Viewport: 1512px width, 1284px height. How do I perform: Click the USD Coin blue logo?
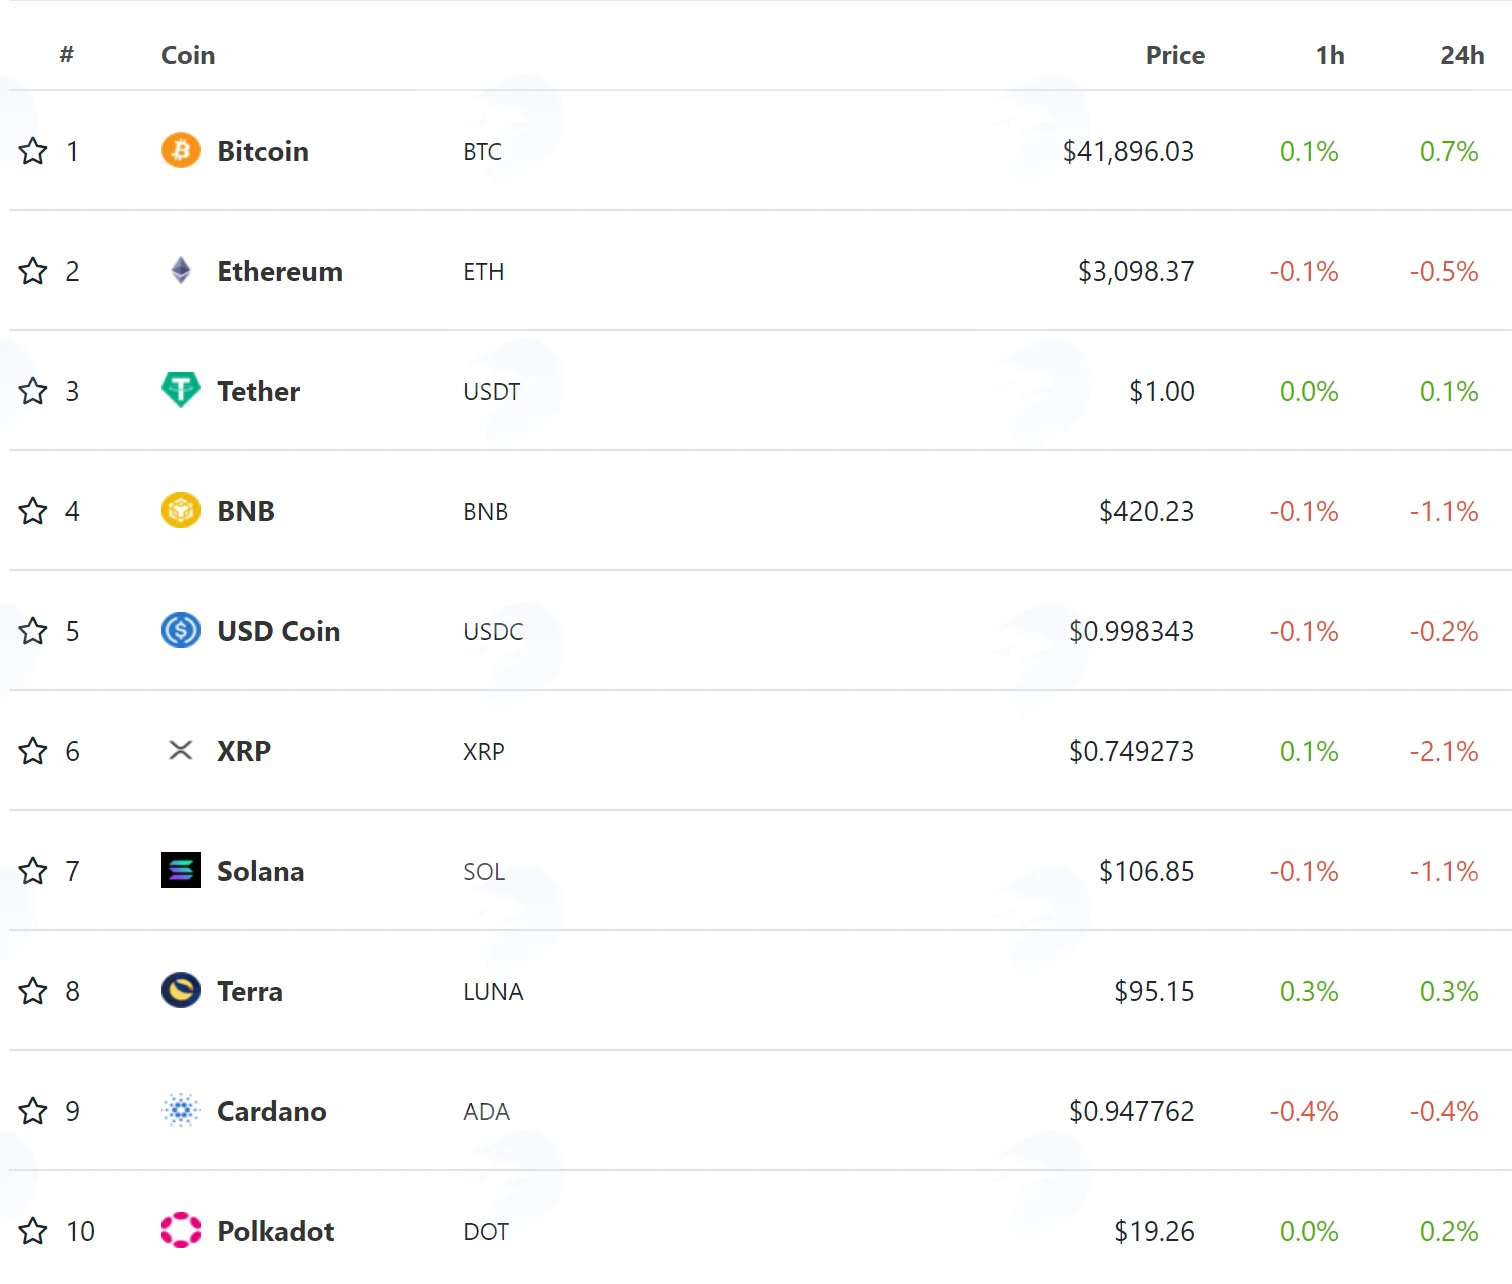tap(181, 631)
